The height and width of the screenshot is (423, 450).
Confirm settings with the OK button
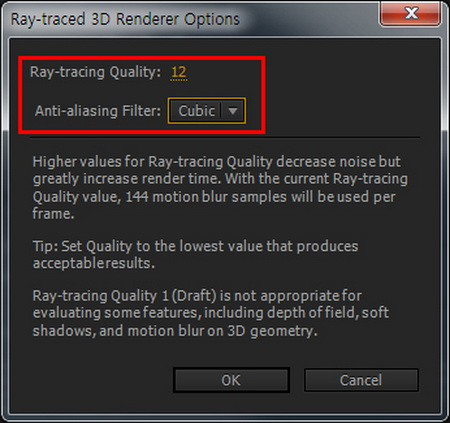pyautogui.click(x=231, y=380)
